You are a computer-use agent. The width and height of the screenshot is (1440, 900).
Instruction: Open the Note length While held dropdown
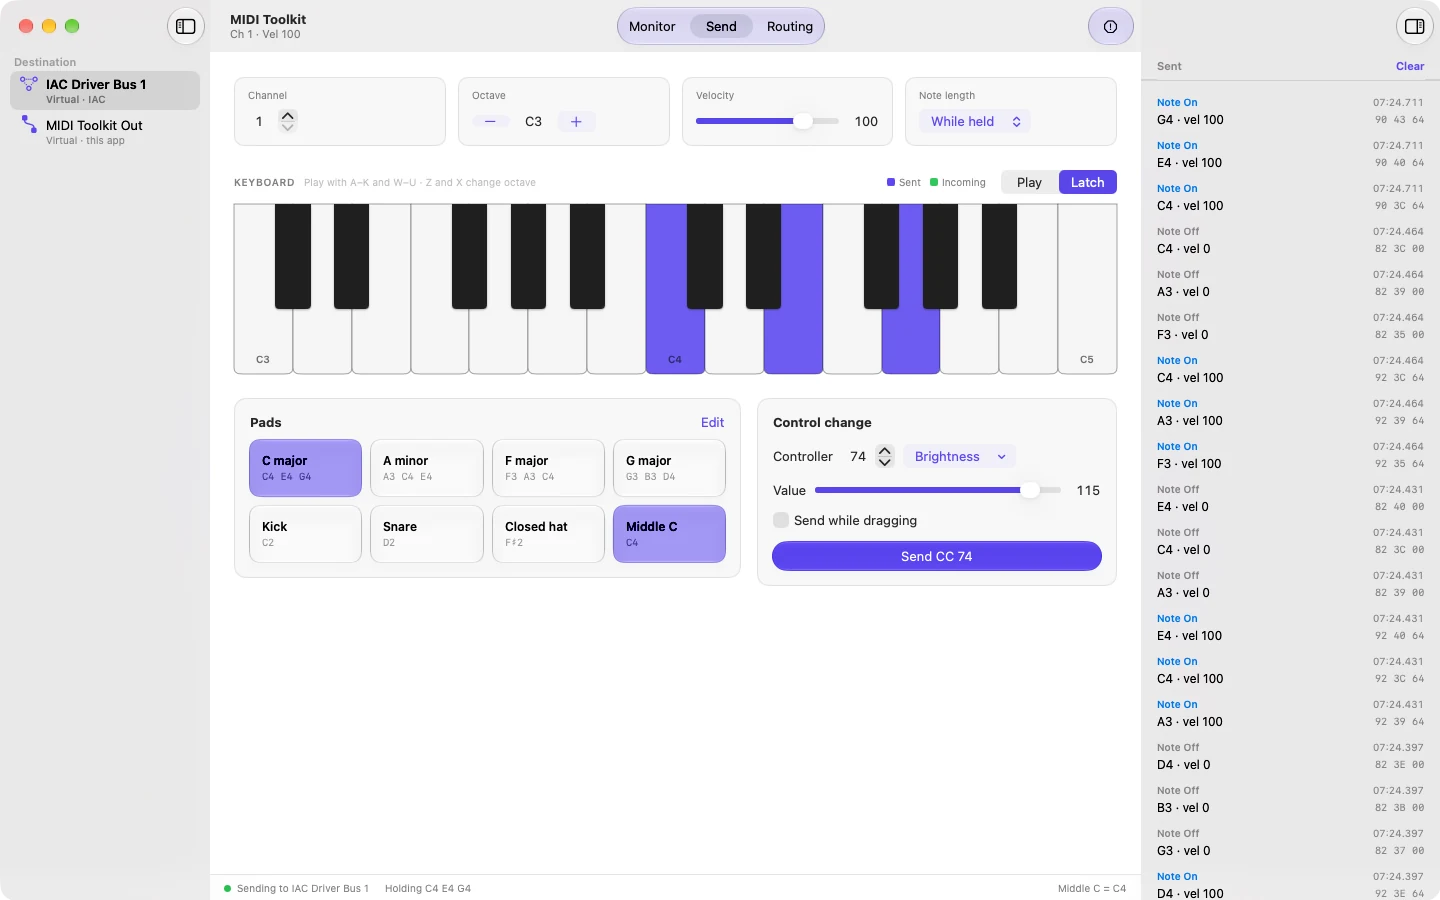pos(974,121)
